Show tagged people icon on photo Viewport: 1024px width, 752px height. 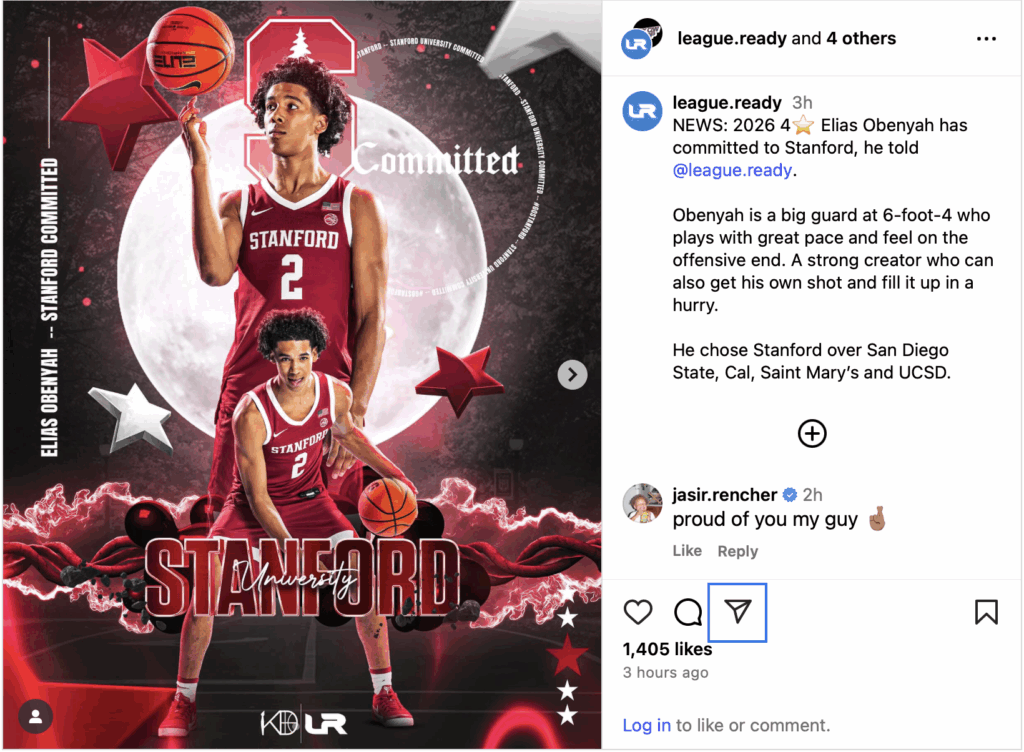point(36,717)
